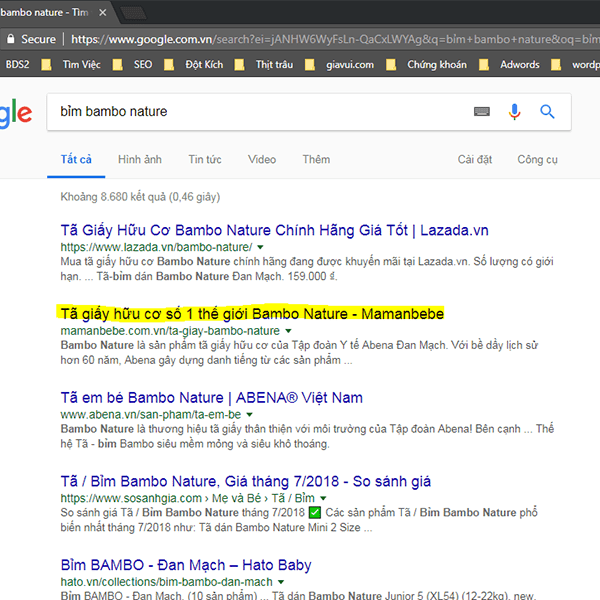Switch to the Tin tức tab

click(x=205, y=159)
